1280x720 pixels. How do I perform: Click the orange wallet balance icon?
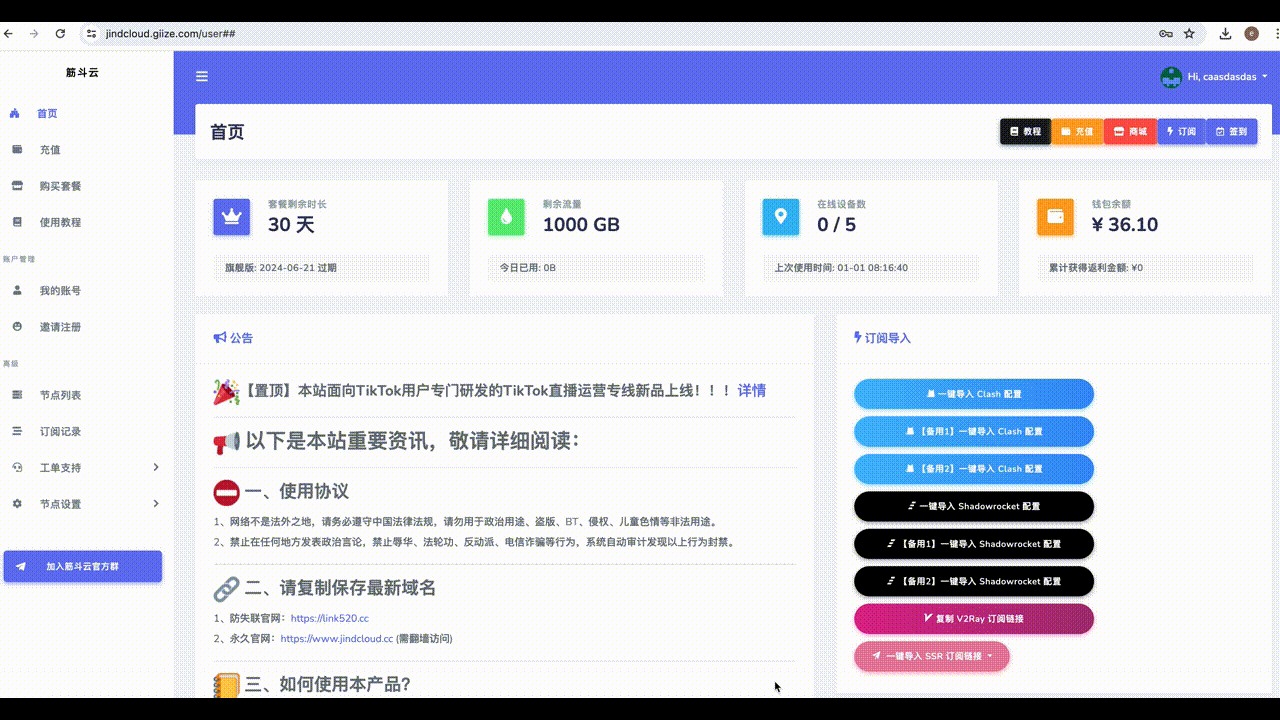(1055, 217)
